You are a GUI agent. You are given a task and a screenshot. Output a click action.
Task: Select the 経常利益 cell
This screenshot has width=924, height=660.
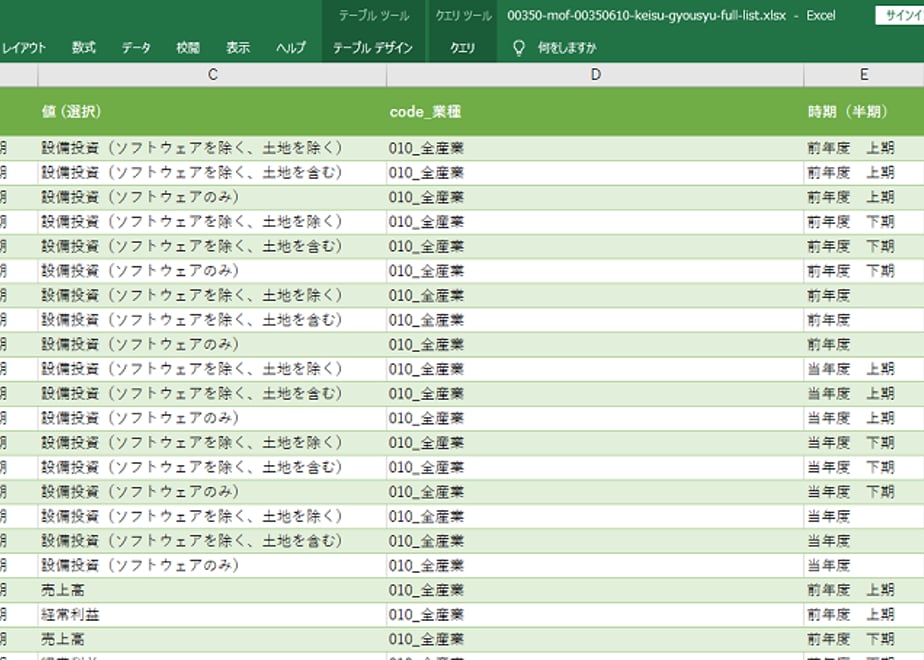pos(212,615)
